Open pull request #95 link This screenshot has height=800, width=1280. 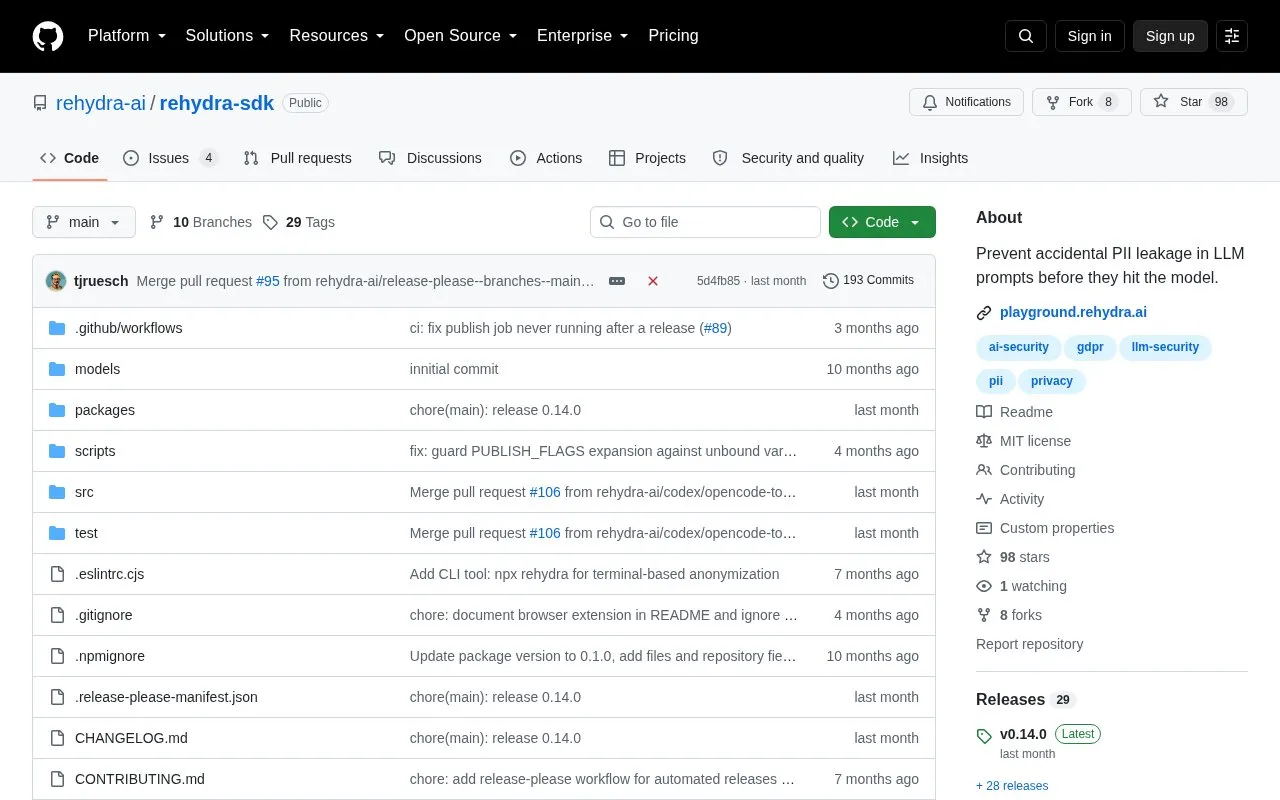(x=268, y=281)
